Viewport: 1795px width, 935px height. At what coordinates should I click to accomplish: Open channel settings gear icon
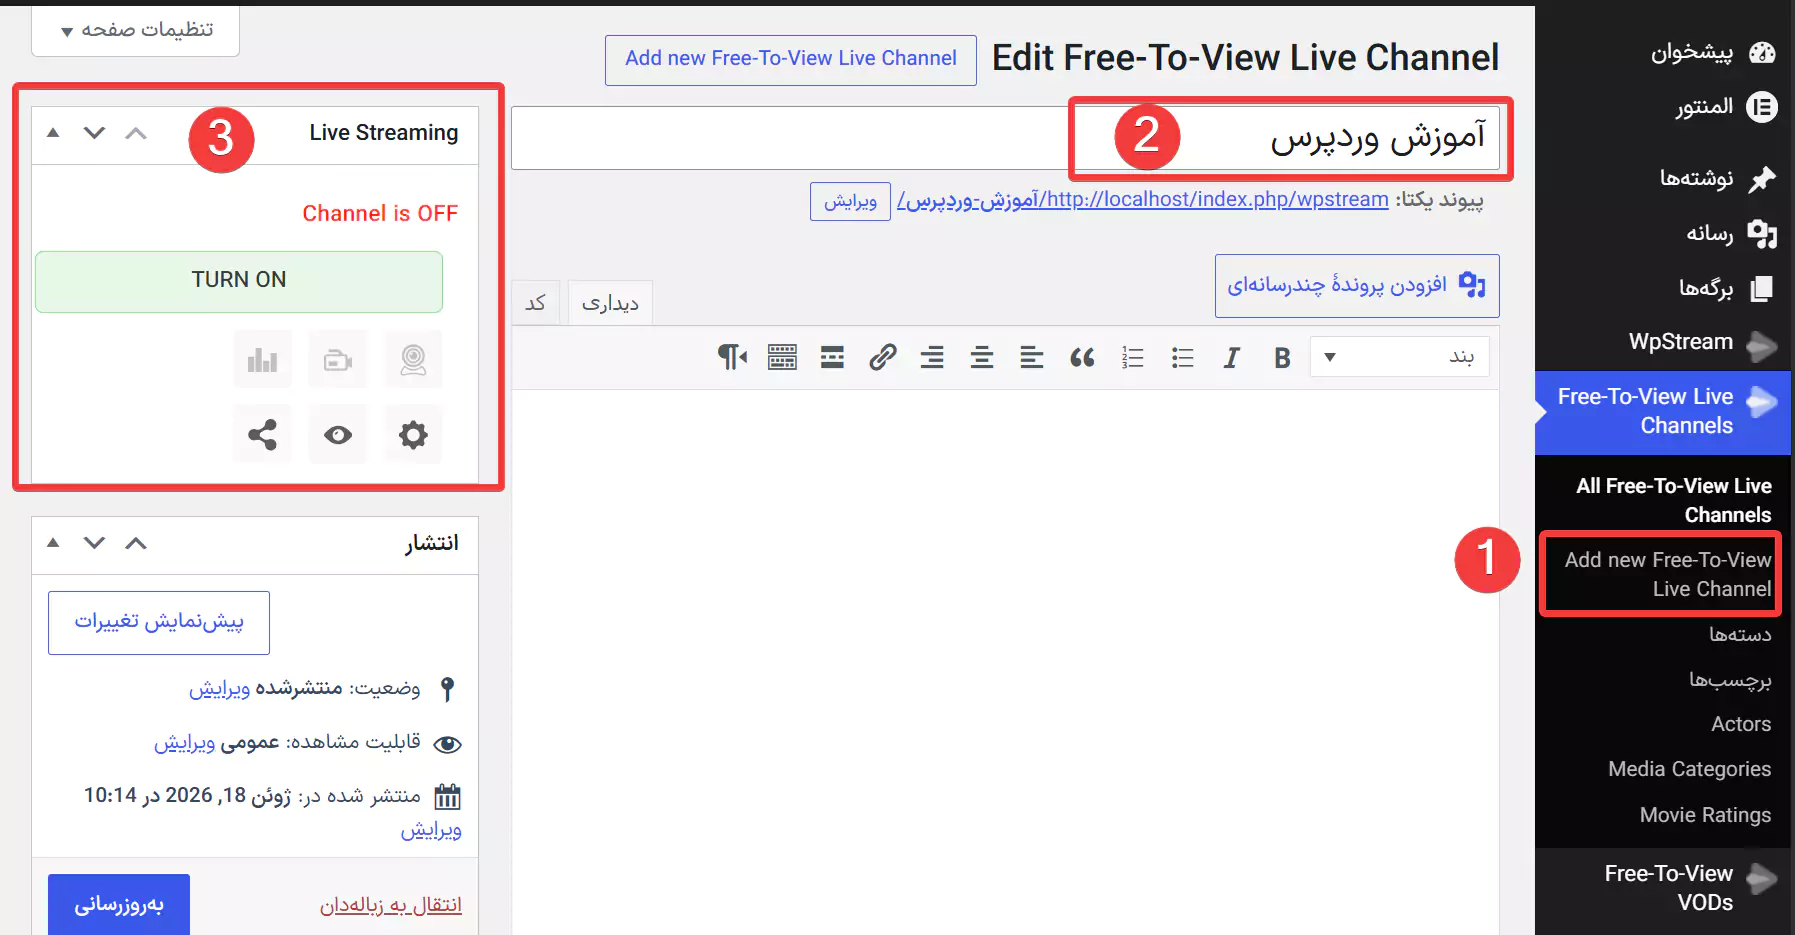click(x=413, y=434)
